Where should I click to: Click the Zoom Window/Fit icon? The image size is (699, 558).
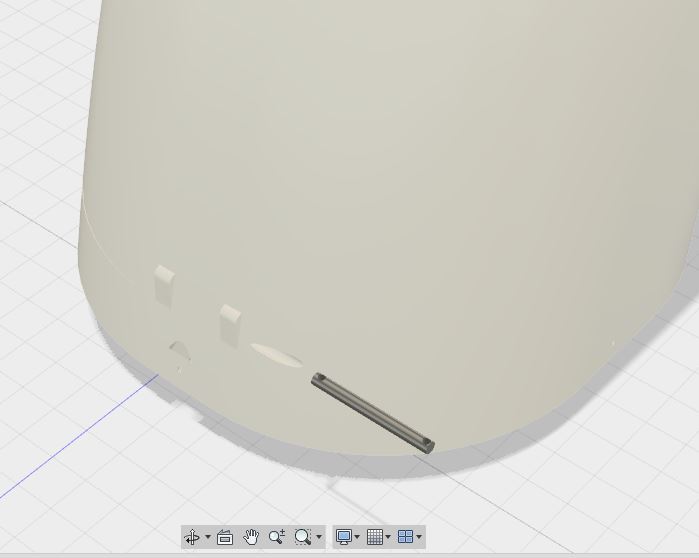pyautogui.click(x=303, y=537)
